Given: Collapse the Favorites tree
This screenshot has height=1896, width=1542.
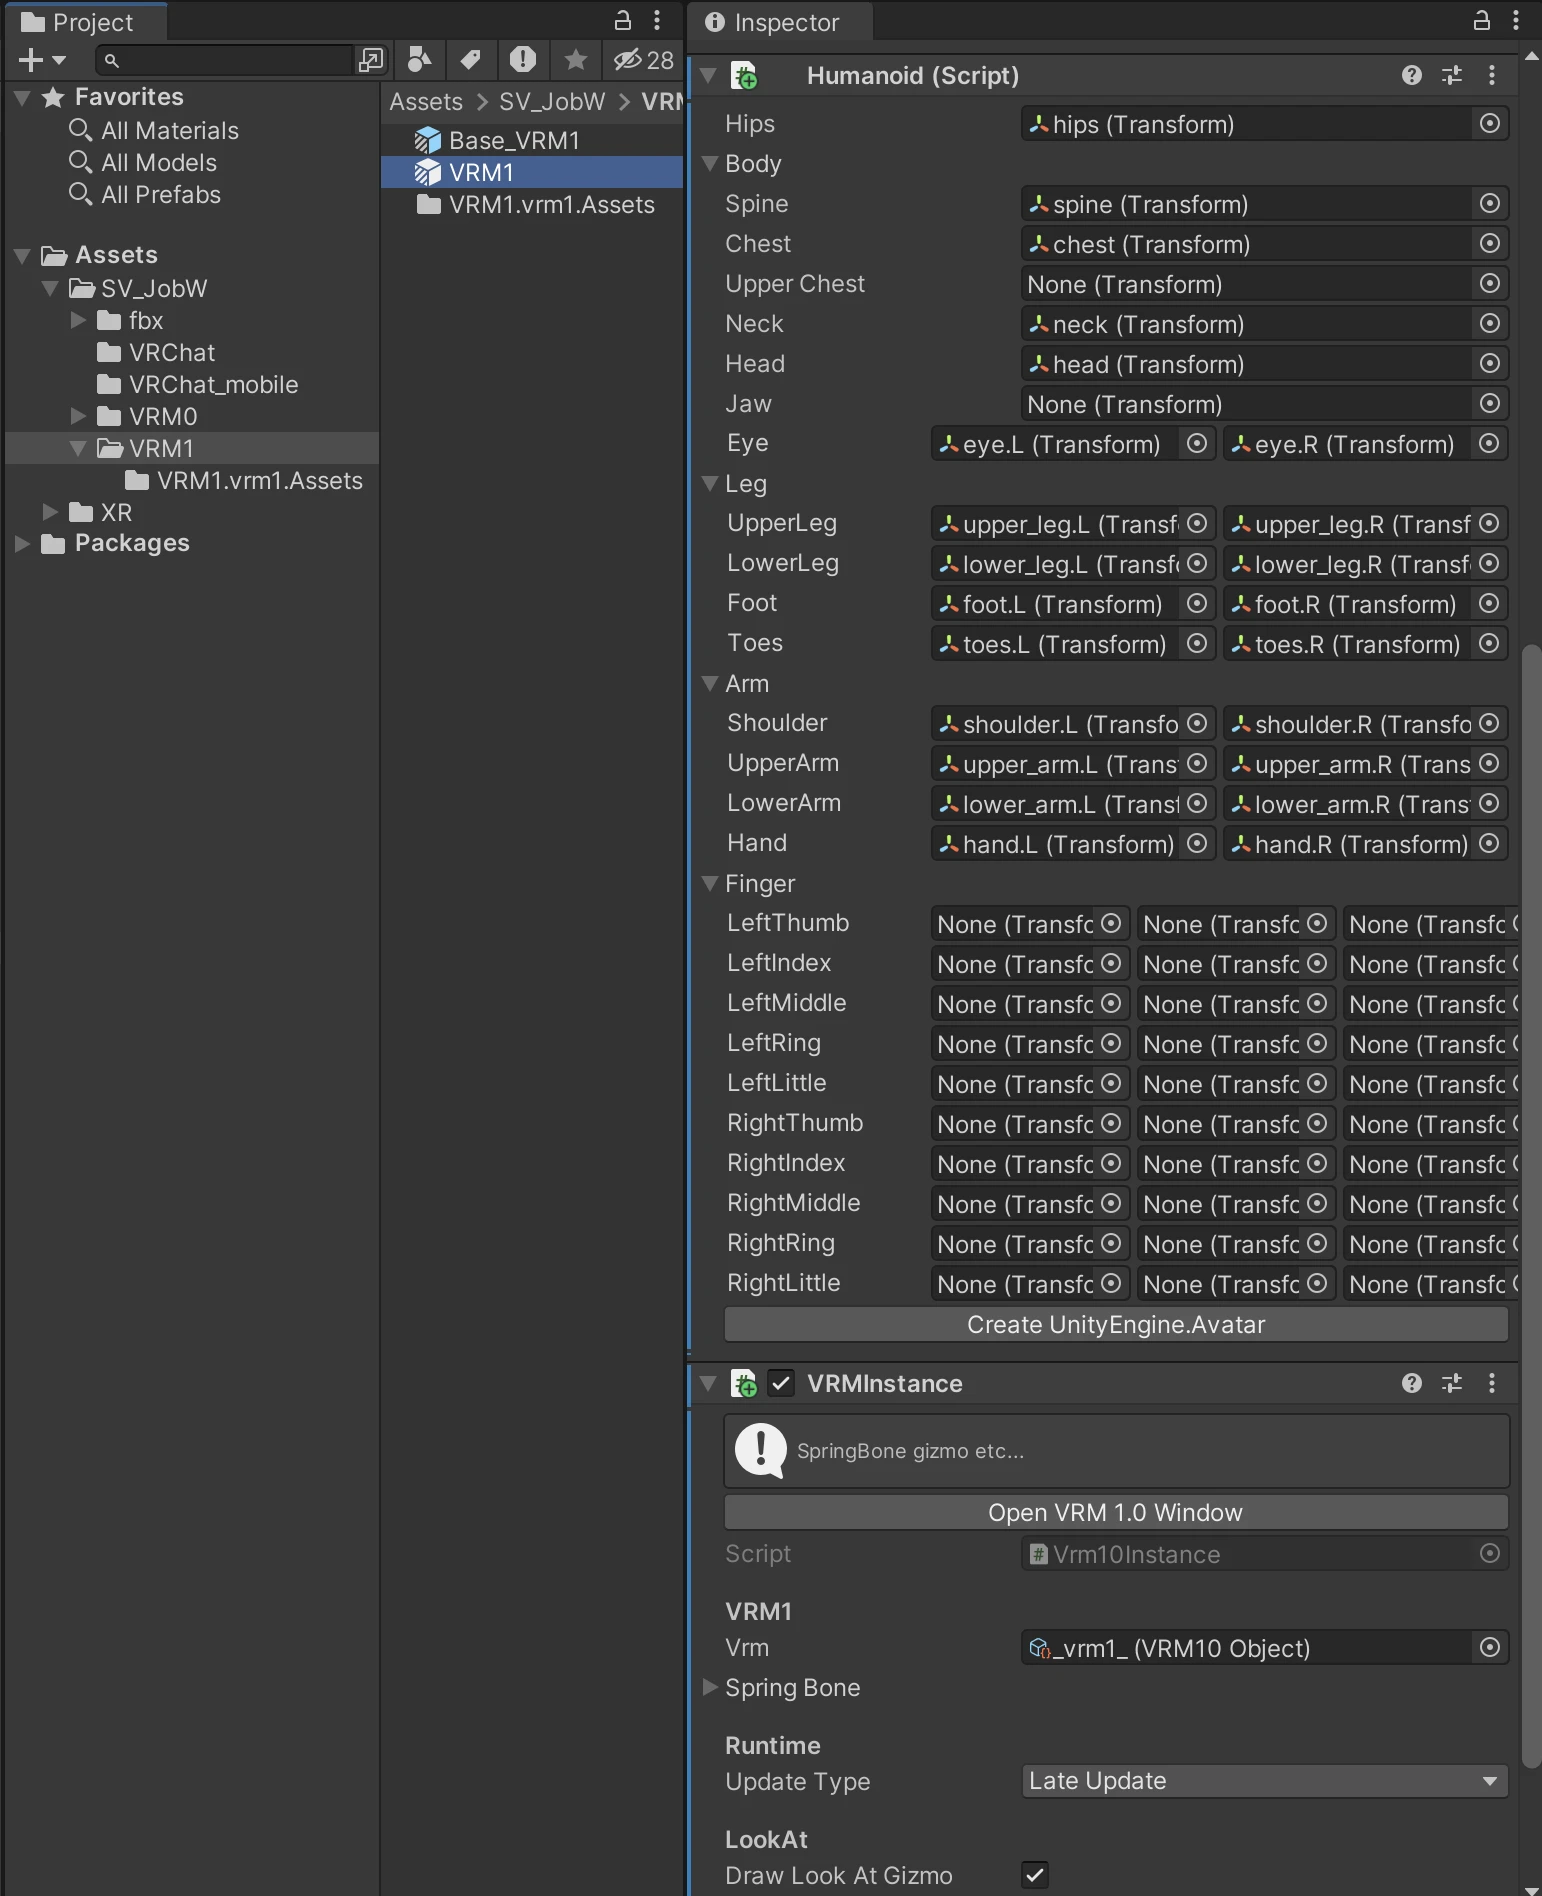Looking at the screenshot, I should point(22,98).
